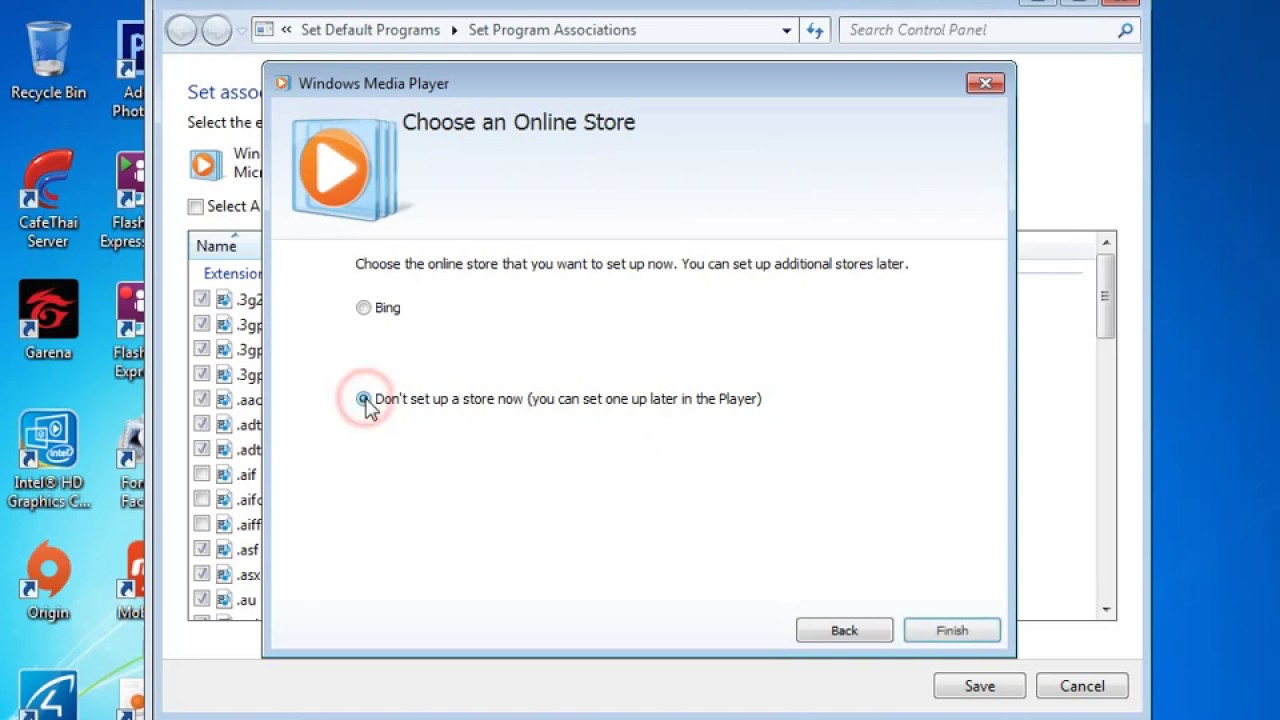Collapse the Extension group header
This screenshot has height=720, width=1280.
coord(232,273)
